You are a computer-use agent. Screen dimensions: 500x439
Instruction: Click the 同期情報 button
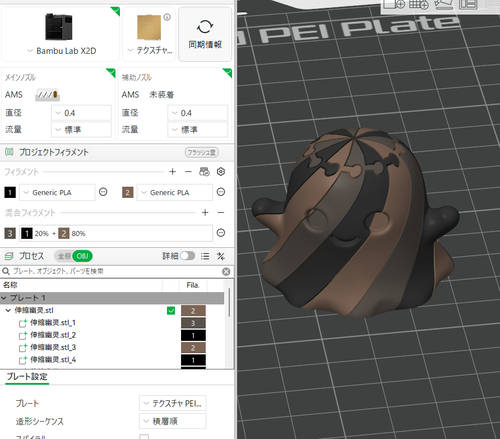pos(205,34)
